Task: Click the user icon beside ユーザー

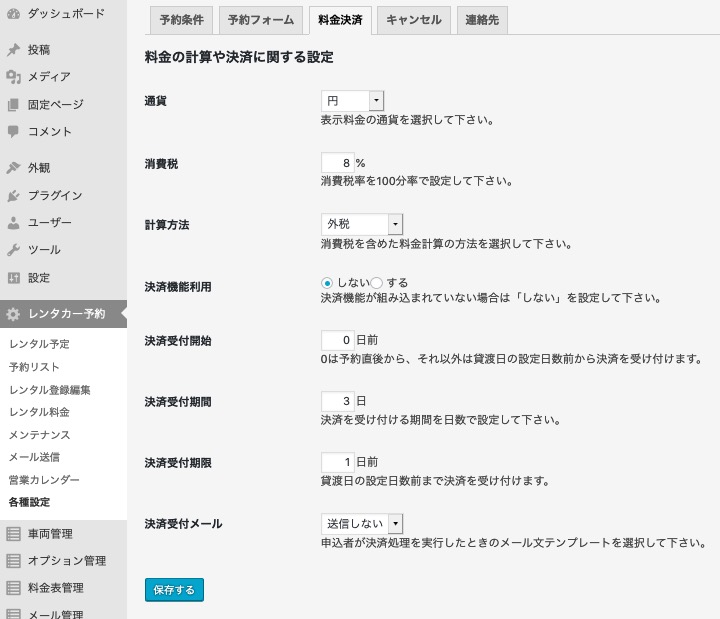Action: coord(13,223)
